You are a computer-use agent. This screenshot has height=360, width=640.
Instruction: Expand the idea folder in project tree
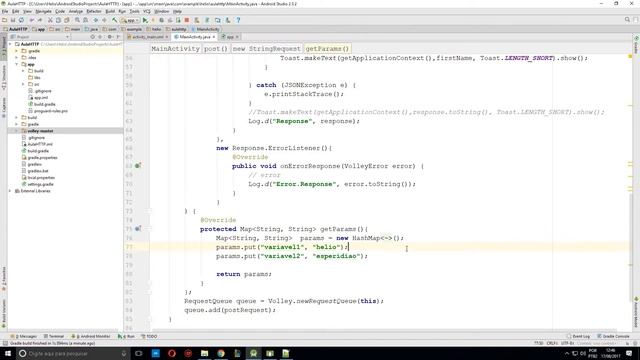tap(17, 58)
